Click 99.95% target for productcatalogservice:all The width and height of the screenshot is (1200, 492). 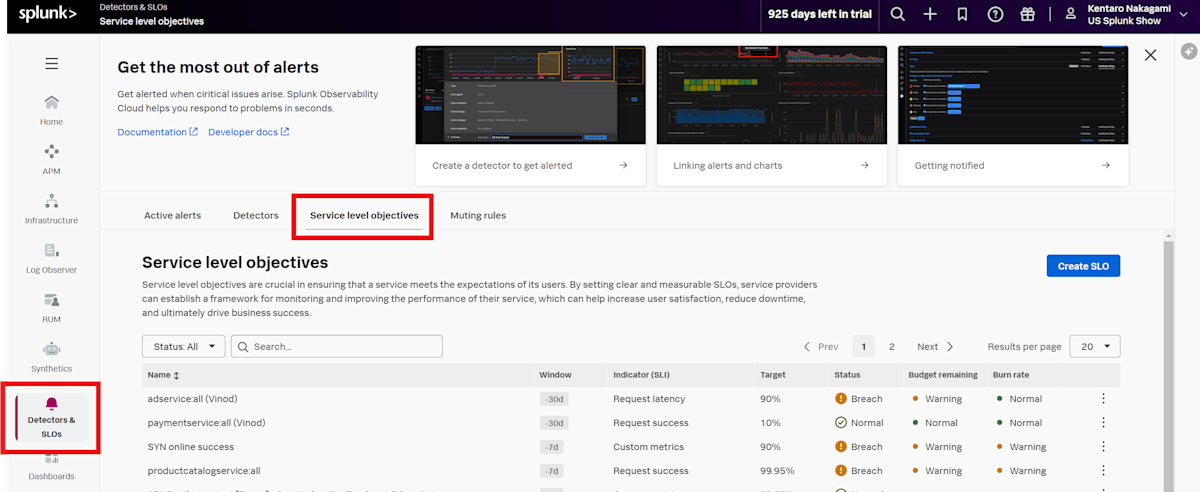pyautogui.click(x=775, y=471)
